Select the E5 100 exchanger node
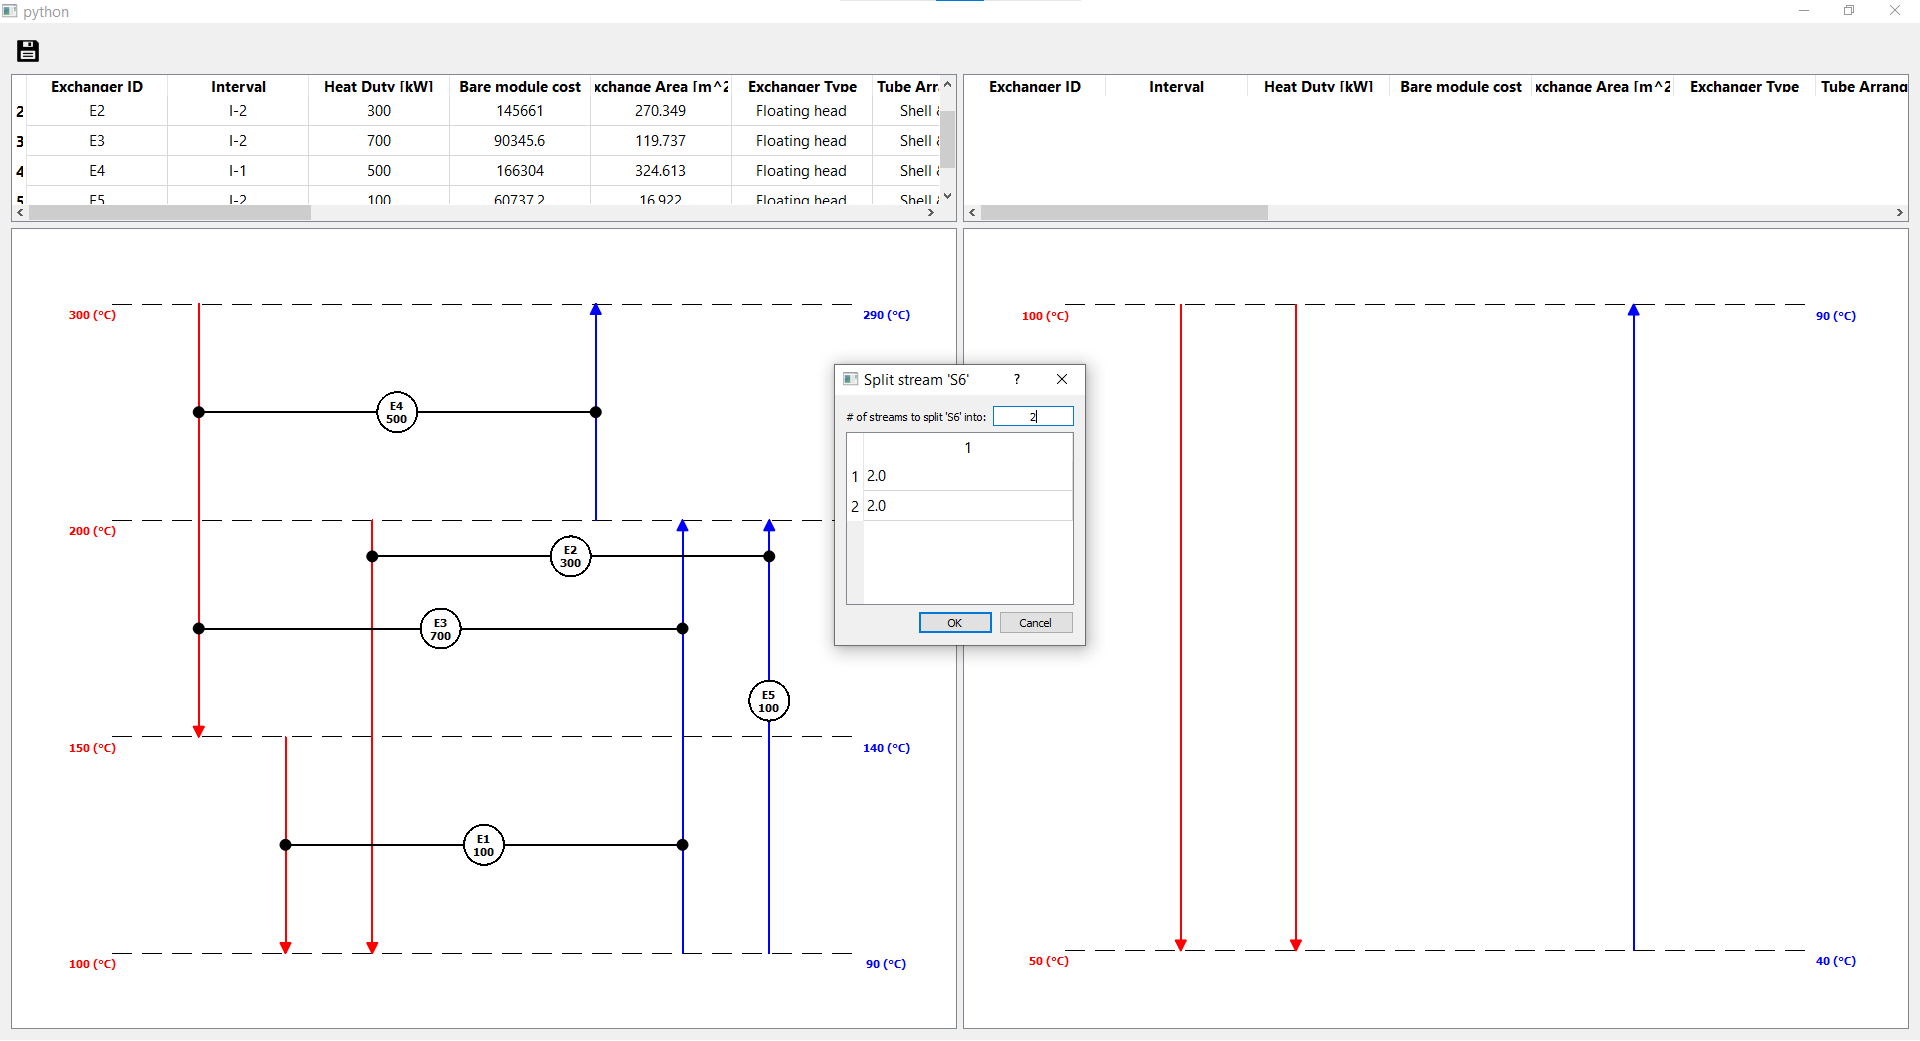The width and height of the screenshot is (1920, 1041). (x=769, y=701)
